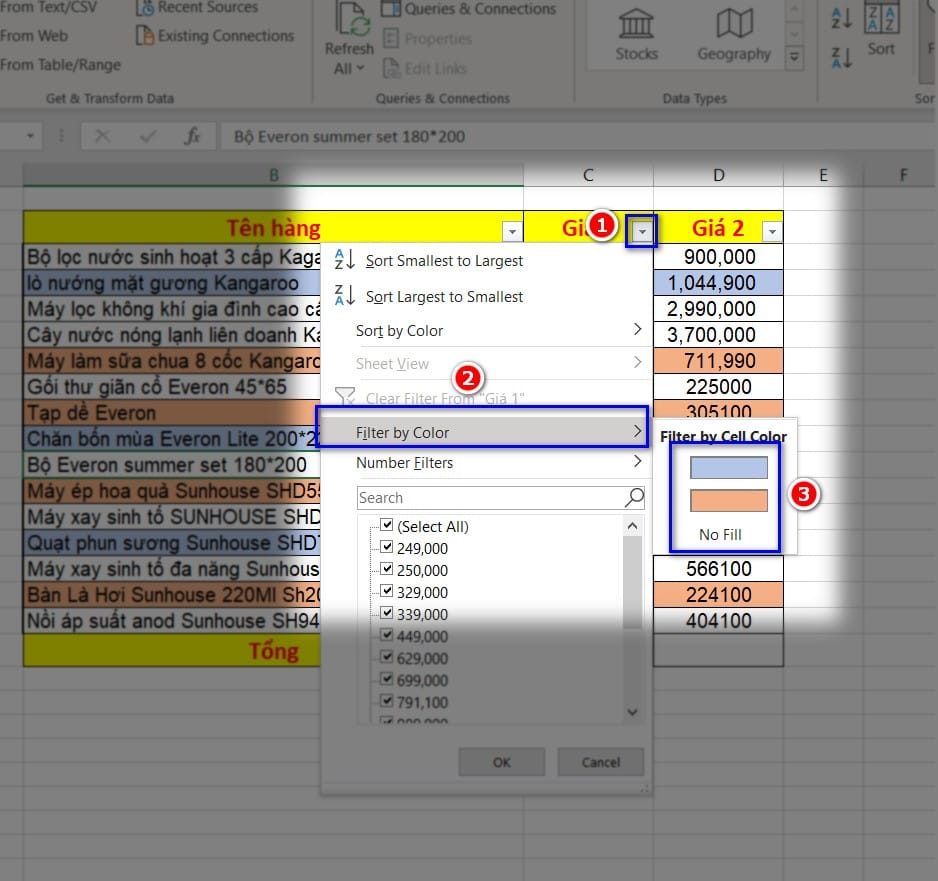The height and width of the screenshot is (881, 938).
Task: Click the Existing Connections icon
Action: 144,36
